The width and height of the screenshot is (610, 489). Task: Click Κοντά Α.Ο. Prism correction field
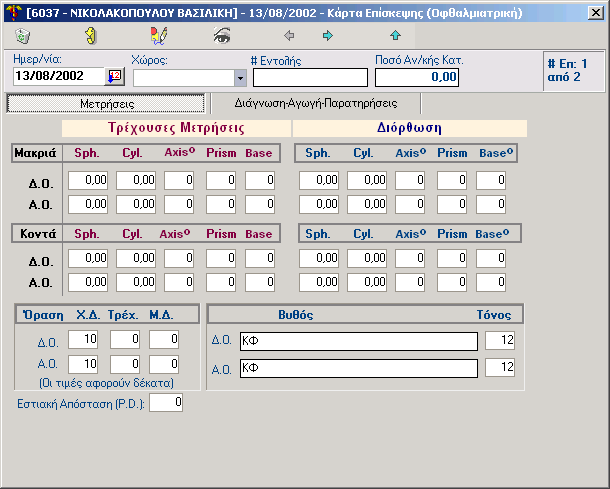click(452, 282)
